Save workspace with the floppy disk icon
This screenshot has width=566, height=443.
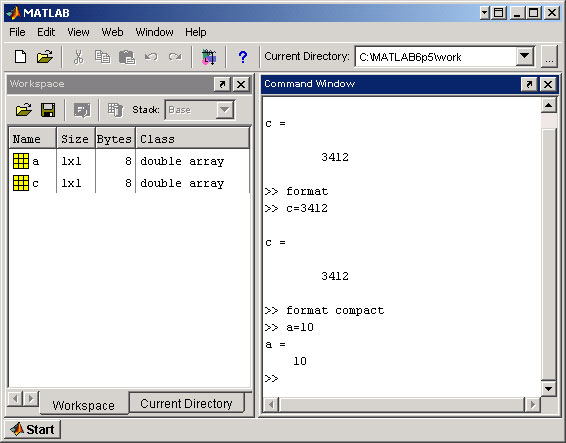48,110
